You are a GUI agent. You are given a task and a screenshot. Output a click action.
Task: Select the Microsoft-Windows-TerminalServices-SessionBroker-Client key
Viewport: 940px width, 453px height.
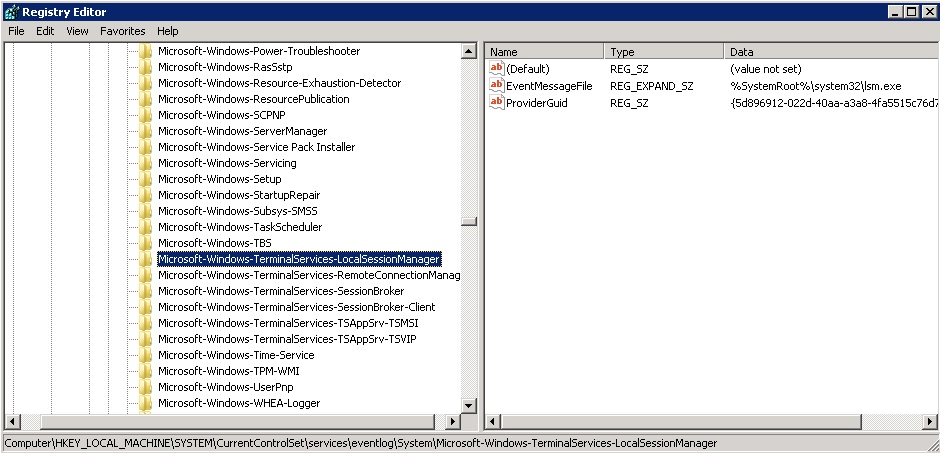click(x=297, y=307)
